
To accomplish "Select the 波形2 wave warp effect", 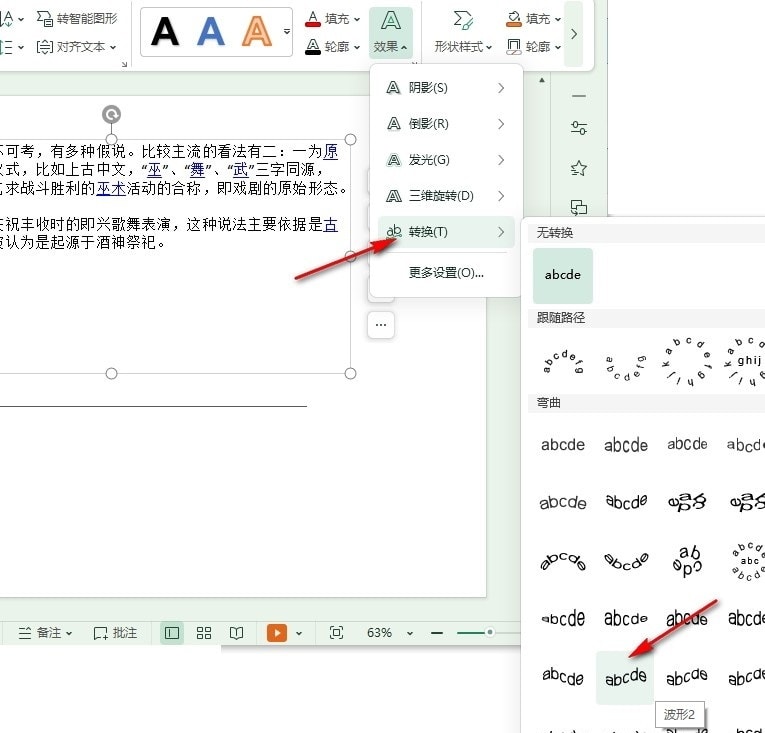I will [x=625, y=677].
